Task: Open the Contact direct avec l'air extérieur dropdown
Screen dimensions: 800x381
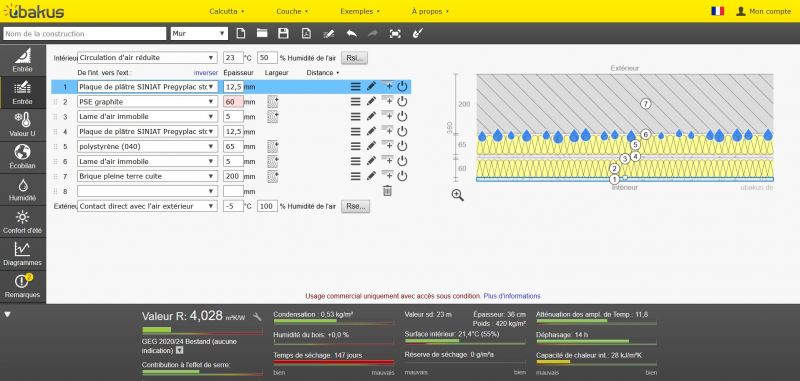Action: point(147,207)
